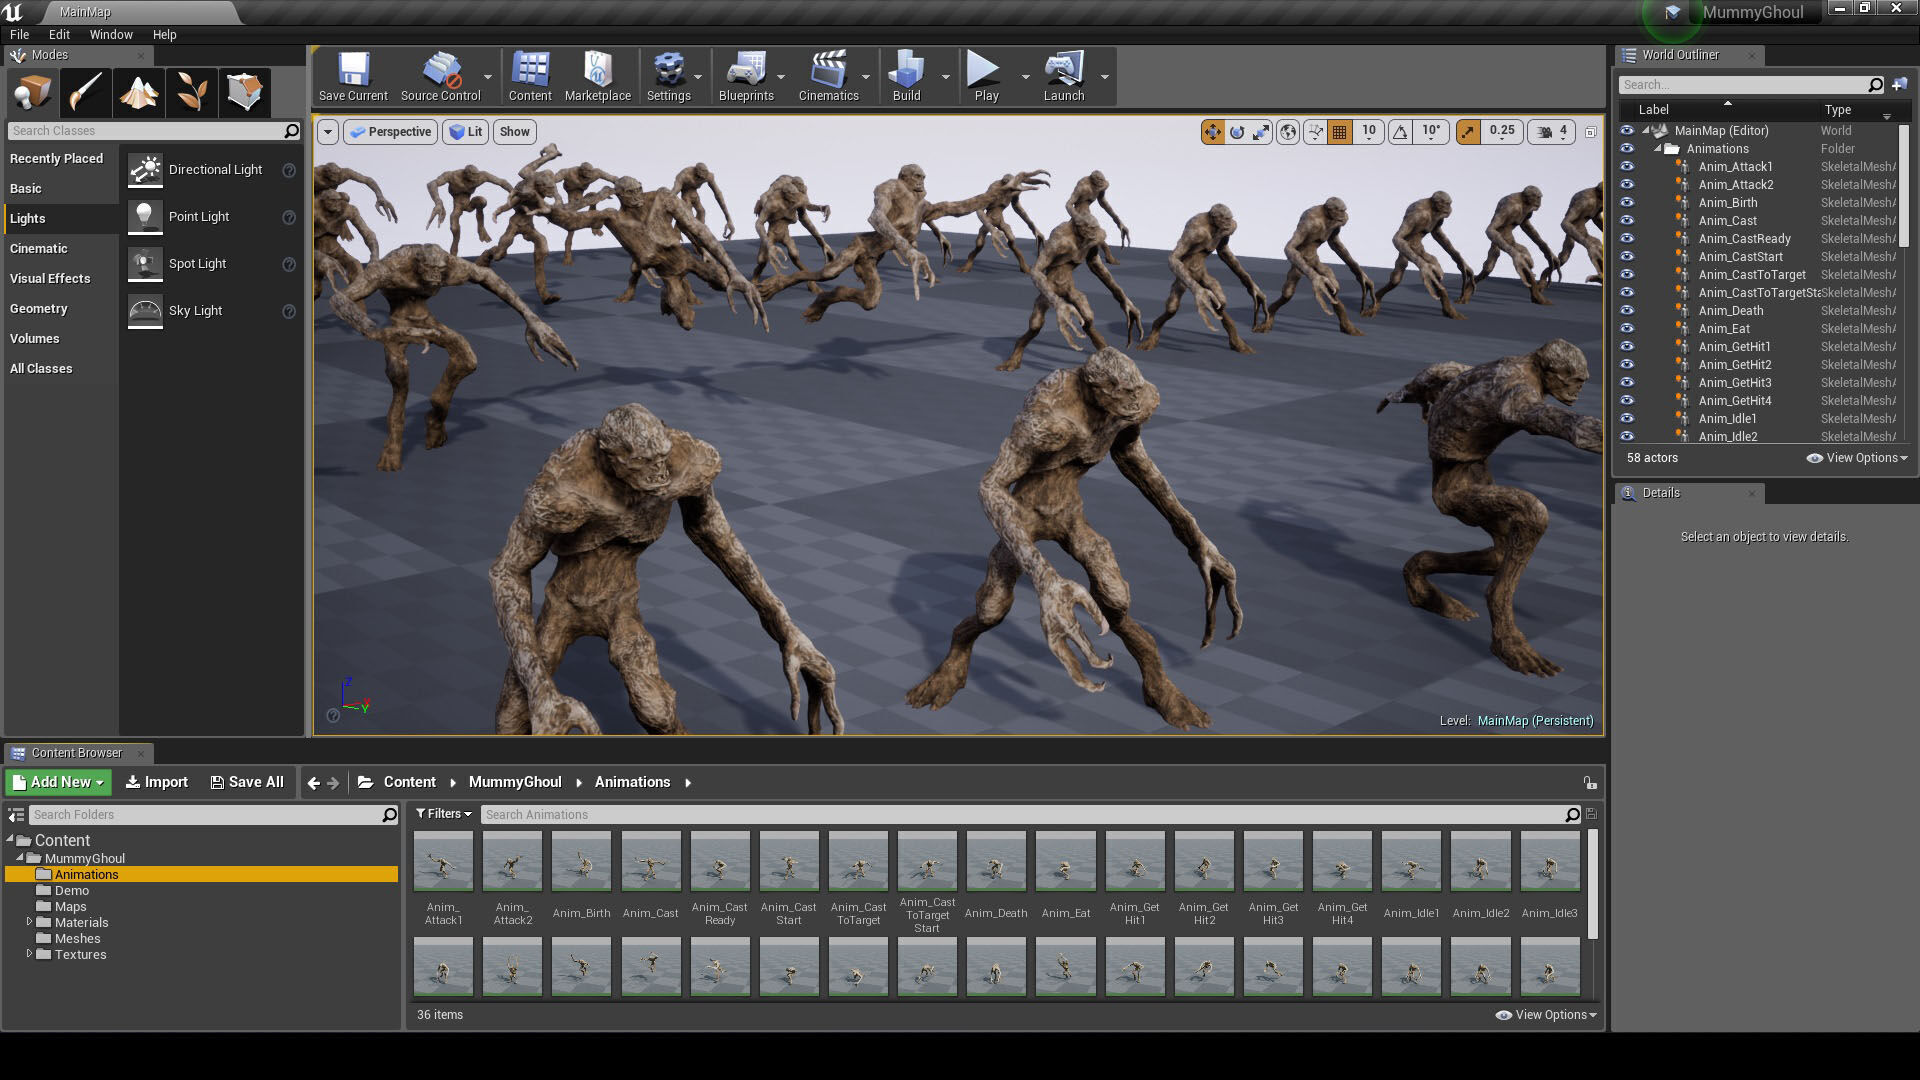1920x1080 pixels.
Task: Toggle visibility of Anim_Idle1 actor
Action: tap(1627, 419)
